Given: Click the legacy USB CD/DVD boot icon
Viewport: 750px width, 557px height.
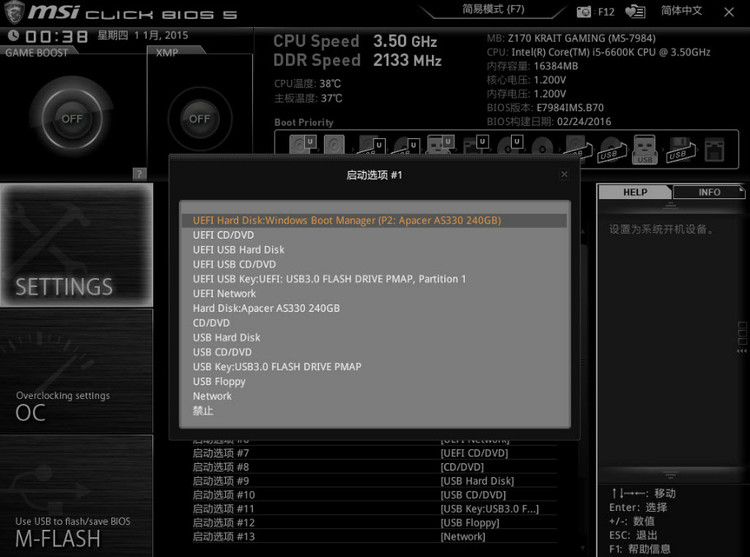Looking at the screenshot, I should tap(612, 149).
